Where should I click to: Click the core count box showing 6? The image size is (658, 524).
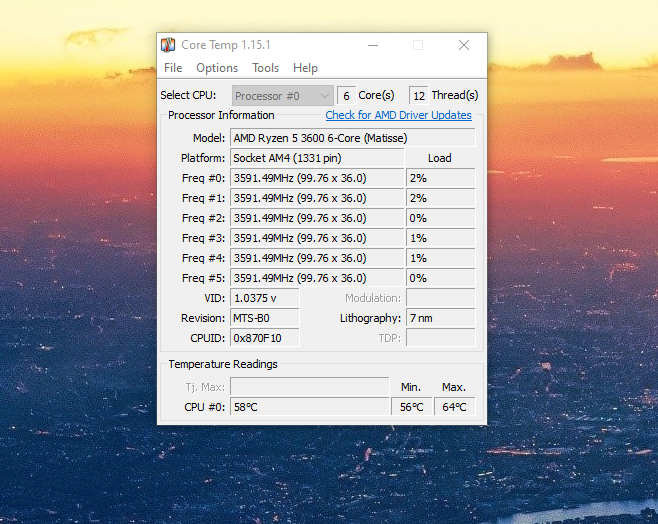coord(346,96)
